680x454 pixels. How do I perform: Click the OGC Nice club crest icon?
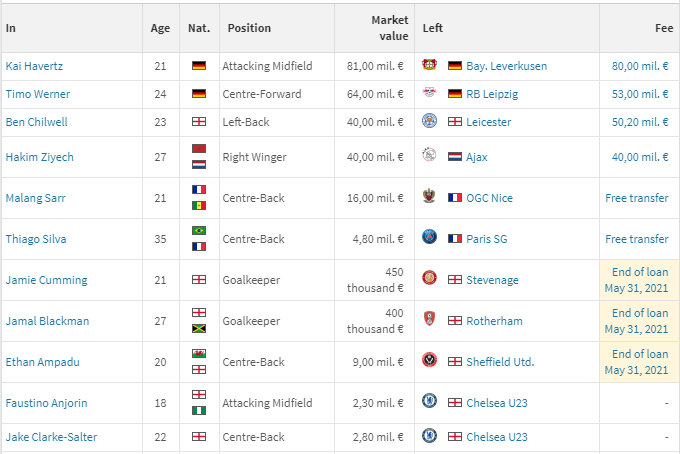click(429, 198)
